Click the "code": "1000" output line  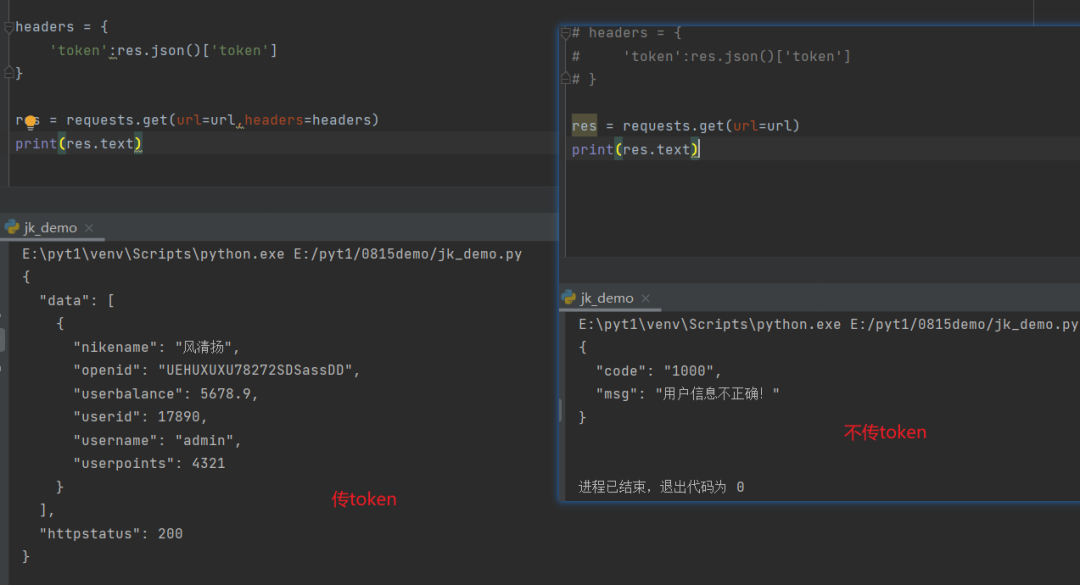tap(658, 371)
